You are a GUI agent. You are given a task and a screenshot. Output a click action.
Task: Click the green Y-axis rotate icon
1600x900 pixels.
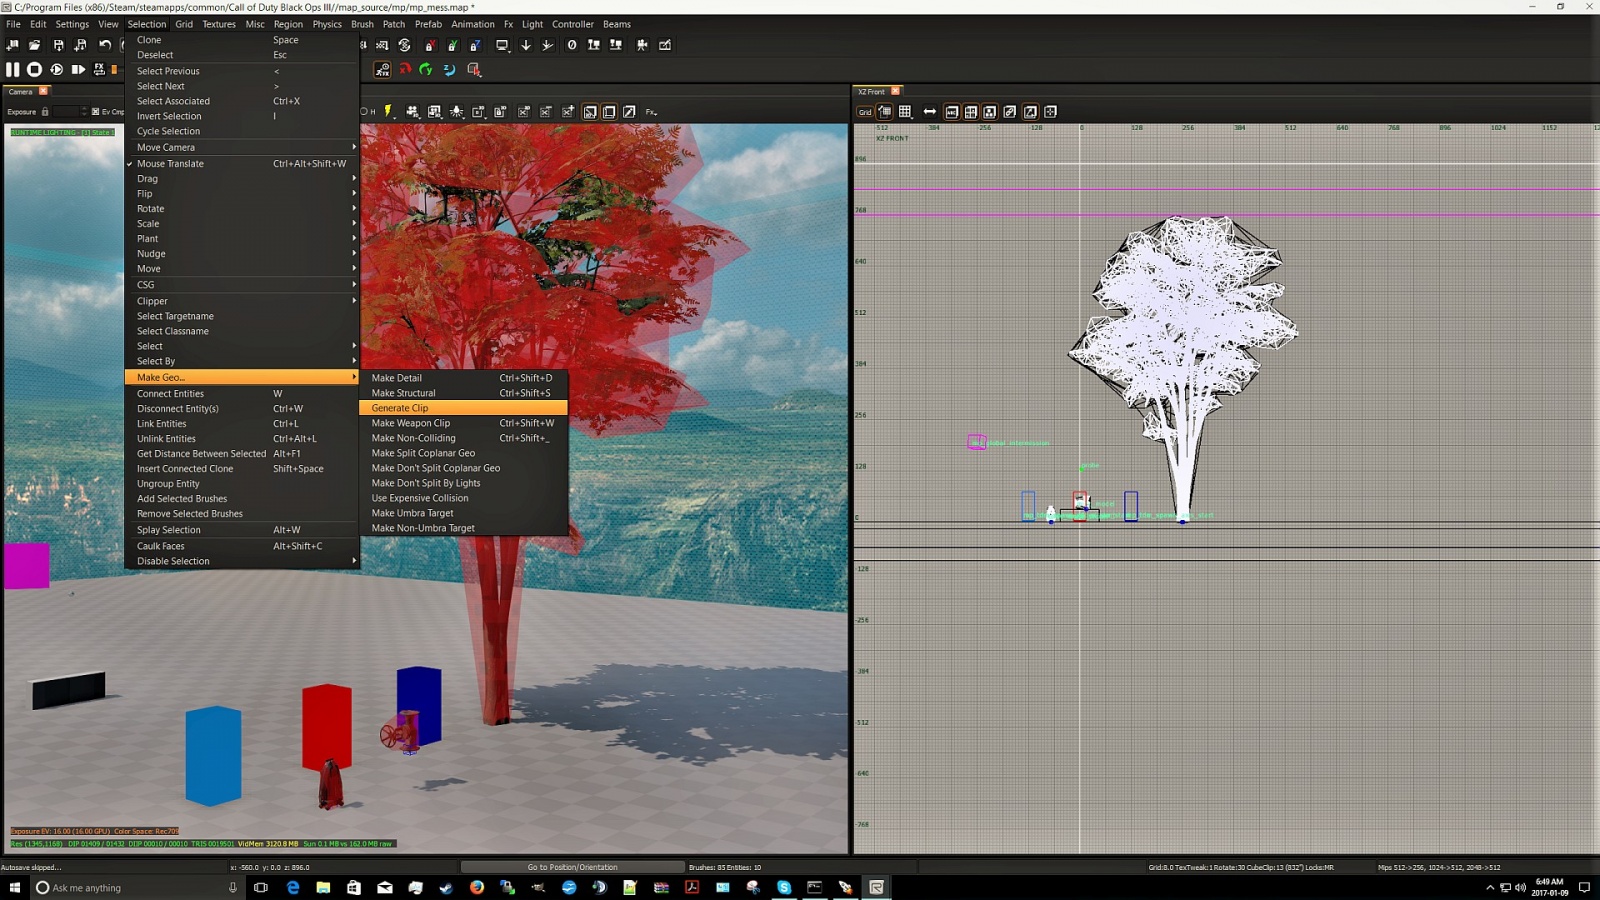(427, 69)
